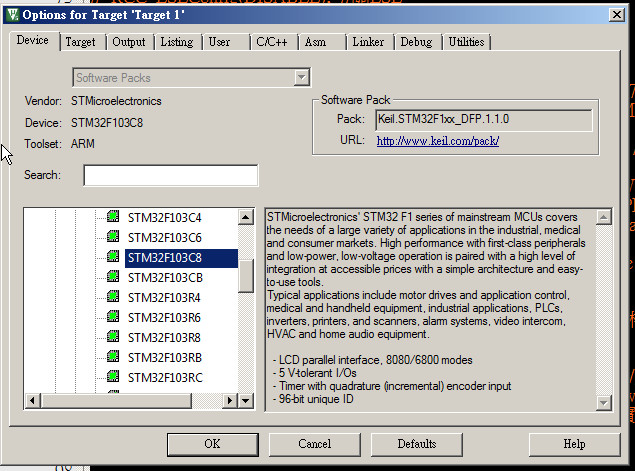Viewport: 635px width, 471px height.
Task: Click the chip icon beside STM32F103R8
Action: tap(113, 336)
